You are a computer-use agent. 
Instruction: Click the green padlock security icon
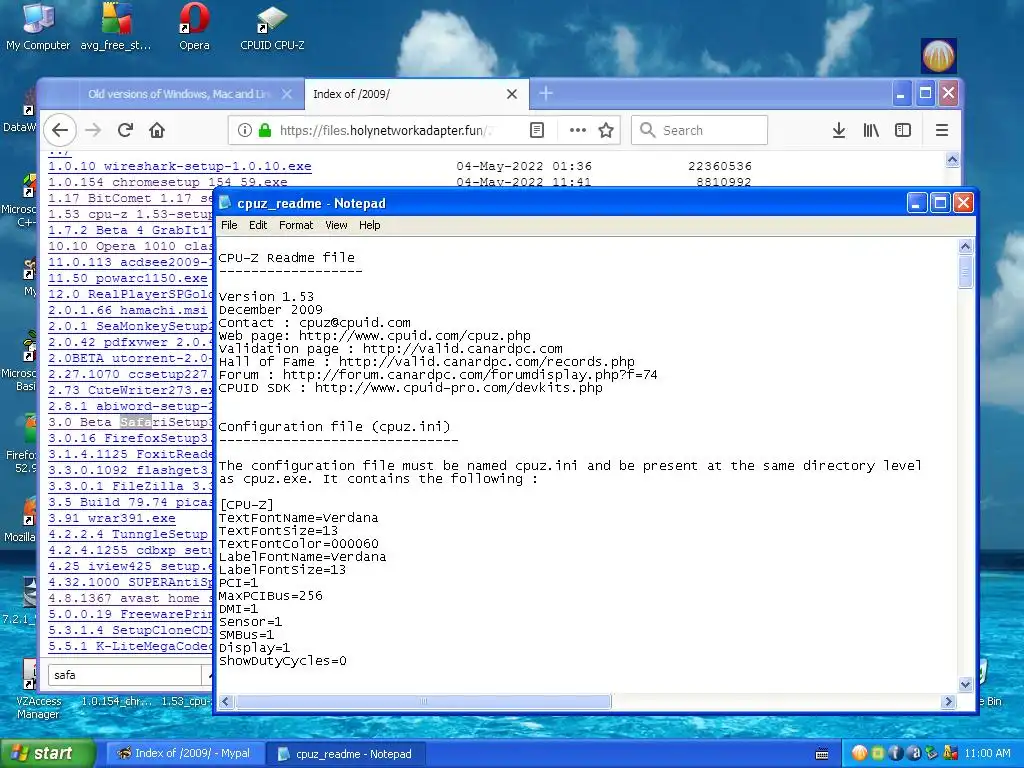pyautogui.click(x=265, y=130)
